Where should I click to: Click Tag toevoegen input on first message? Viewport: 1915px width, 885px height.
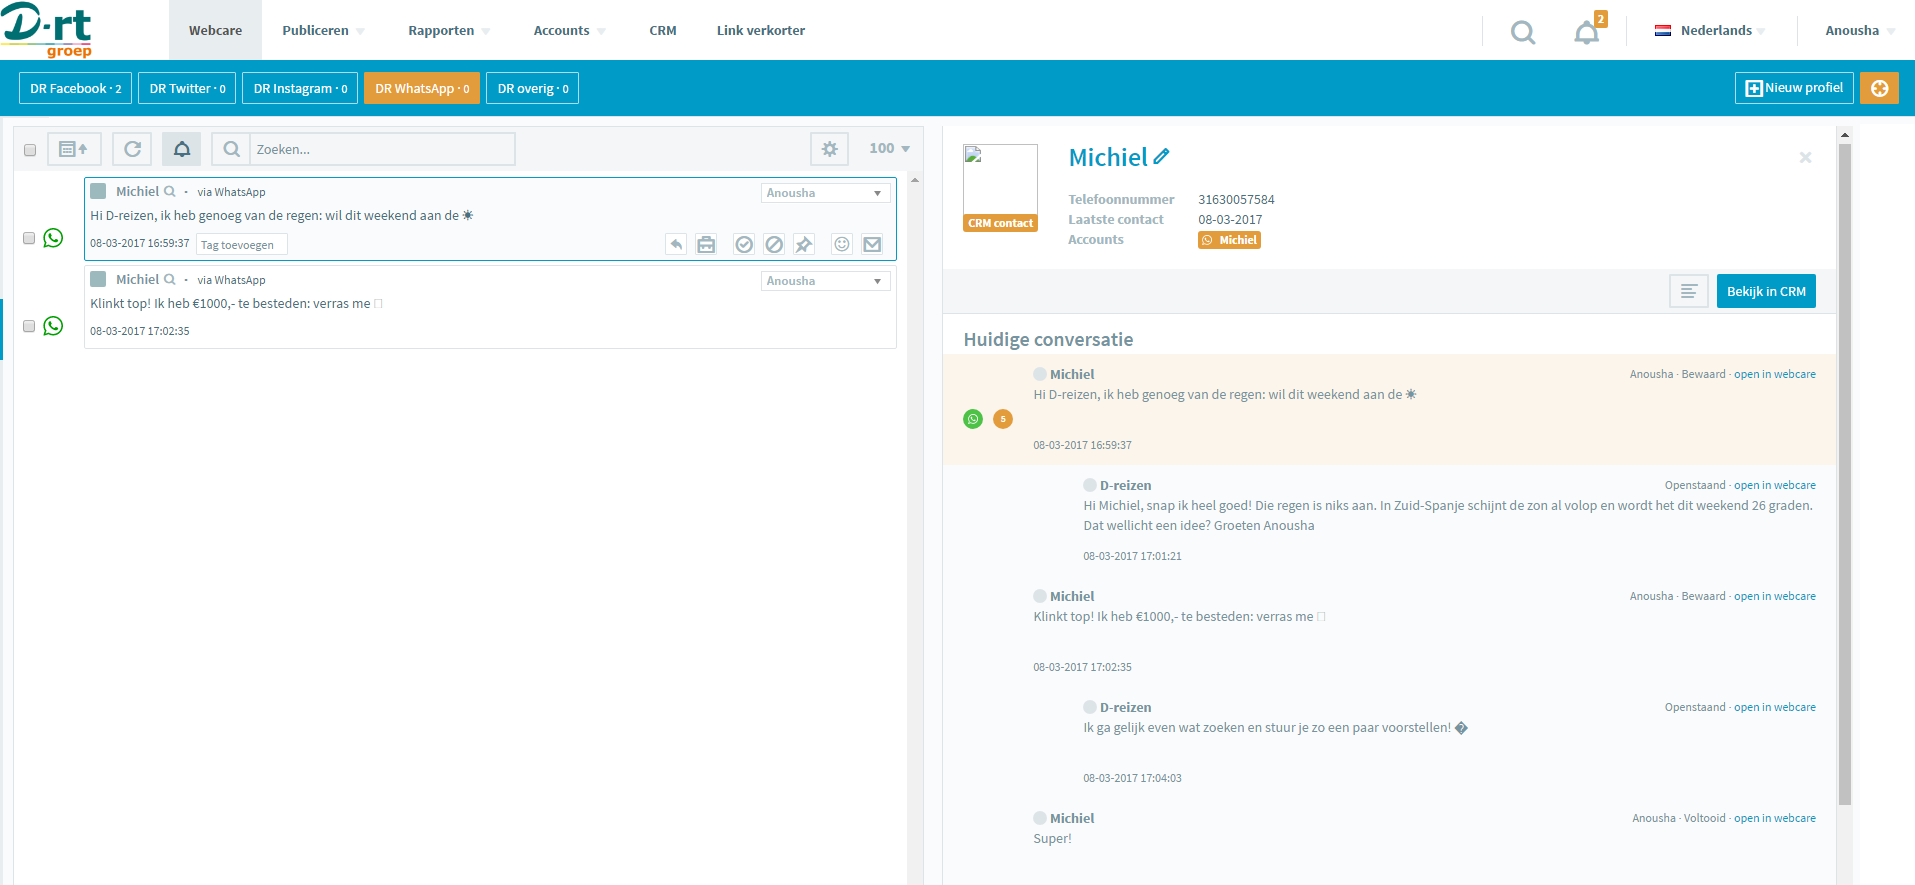point(242,245)
